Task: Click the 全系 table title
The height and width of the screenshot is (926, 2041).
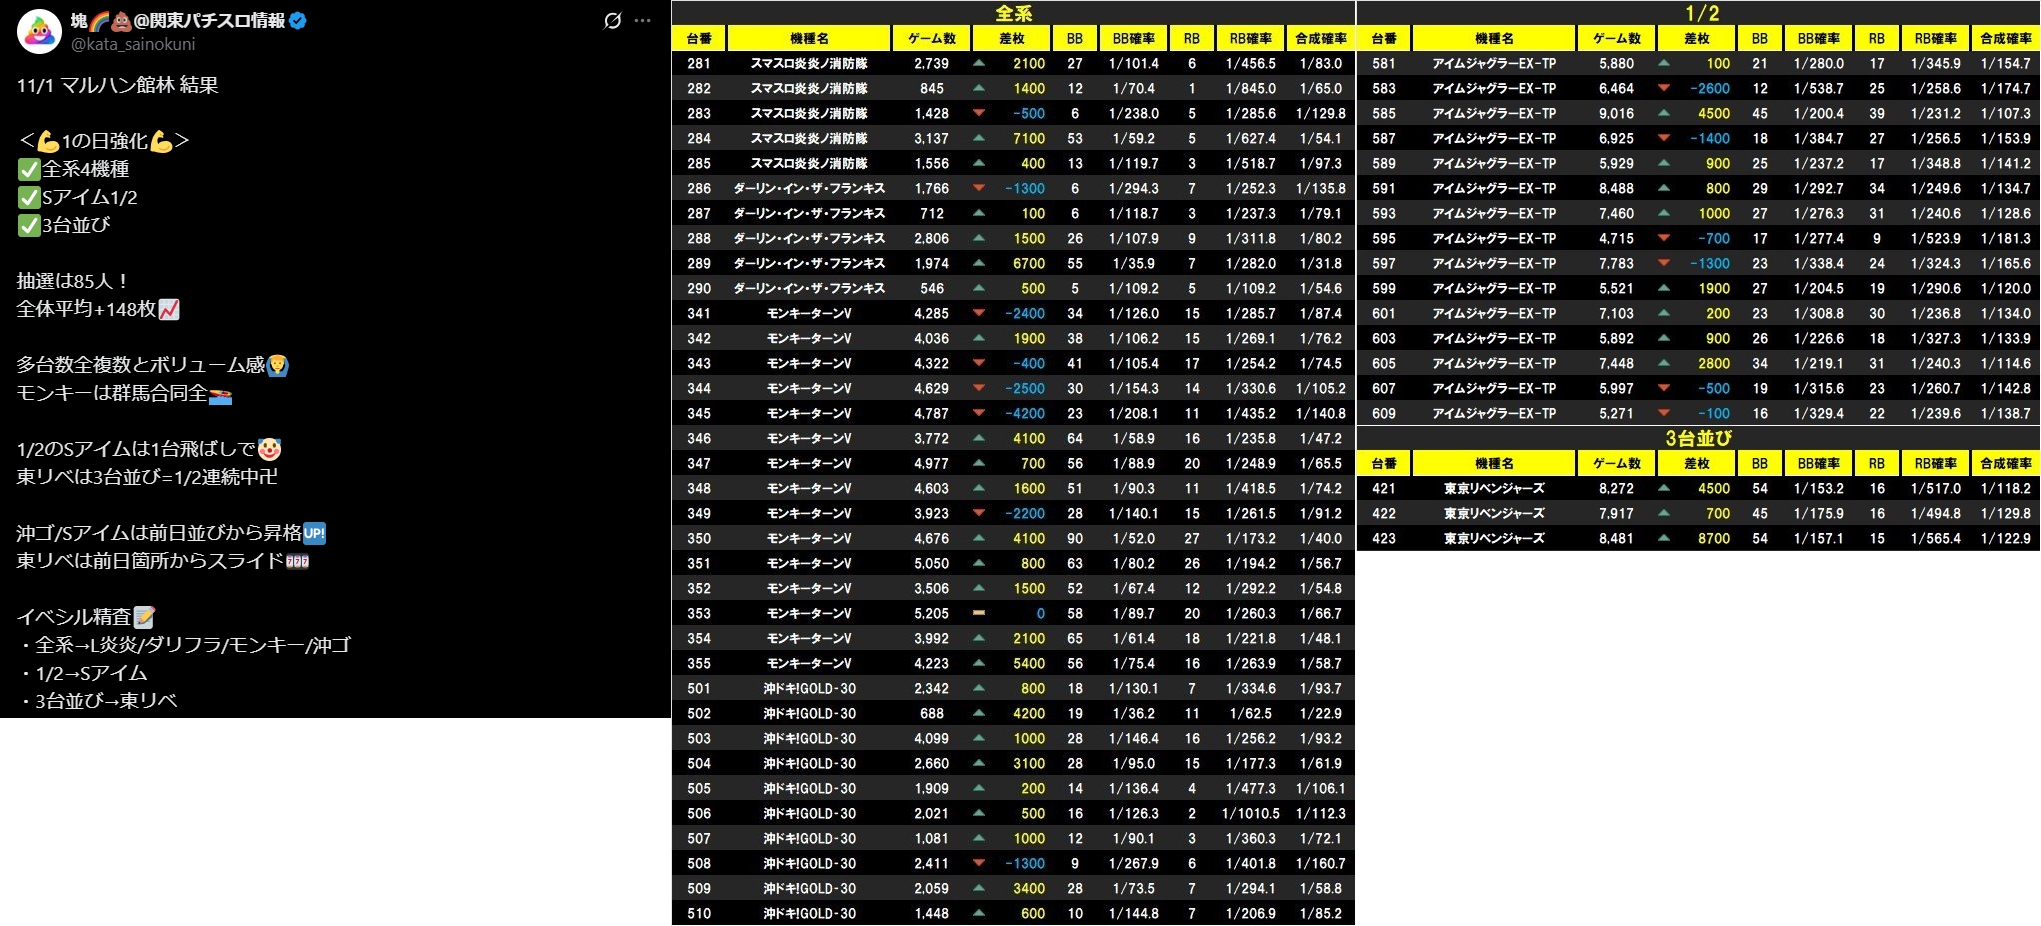Action: pos(1013,13)
